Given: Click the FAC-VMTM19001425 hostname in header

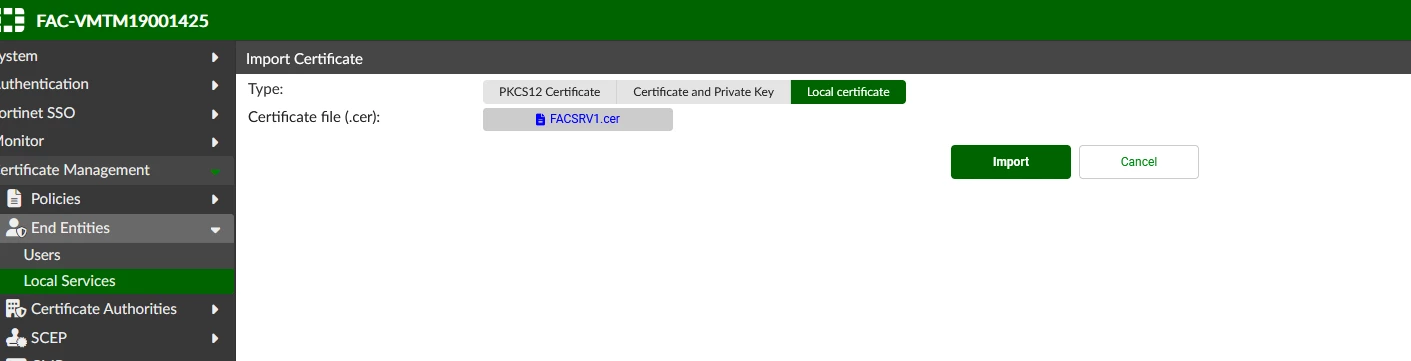Looking at the screenshot, I should coord(122,21).
